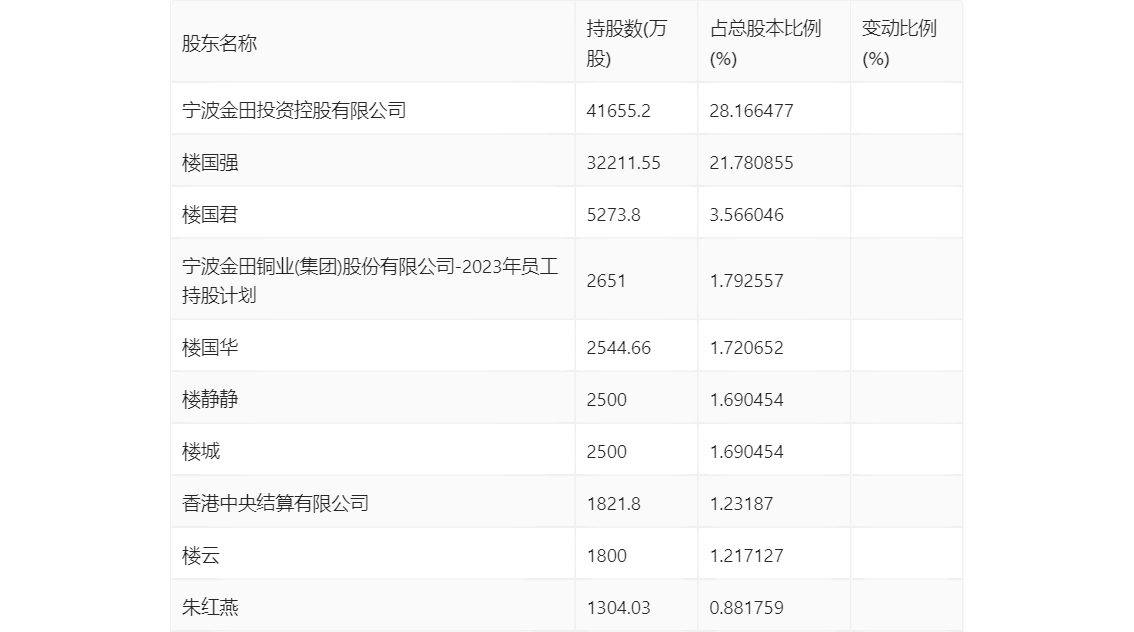This screenshot has width=1134, height=632.
Task: Select 2500 in the 楼城 row
Action: (606, 452)
